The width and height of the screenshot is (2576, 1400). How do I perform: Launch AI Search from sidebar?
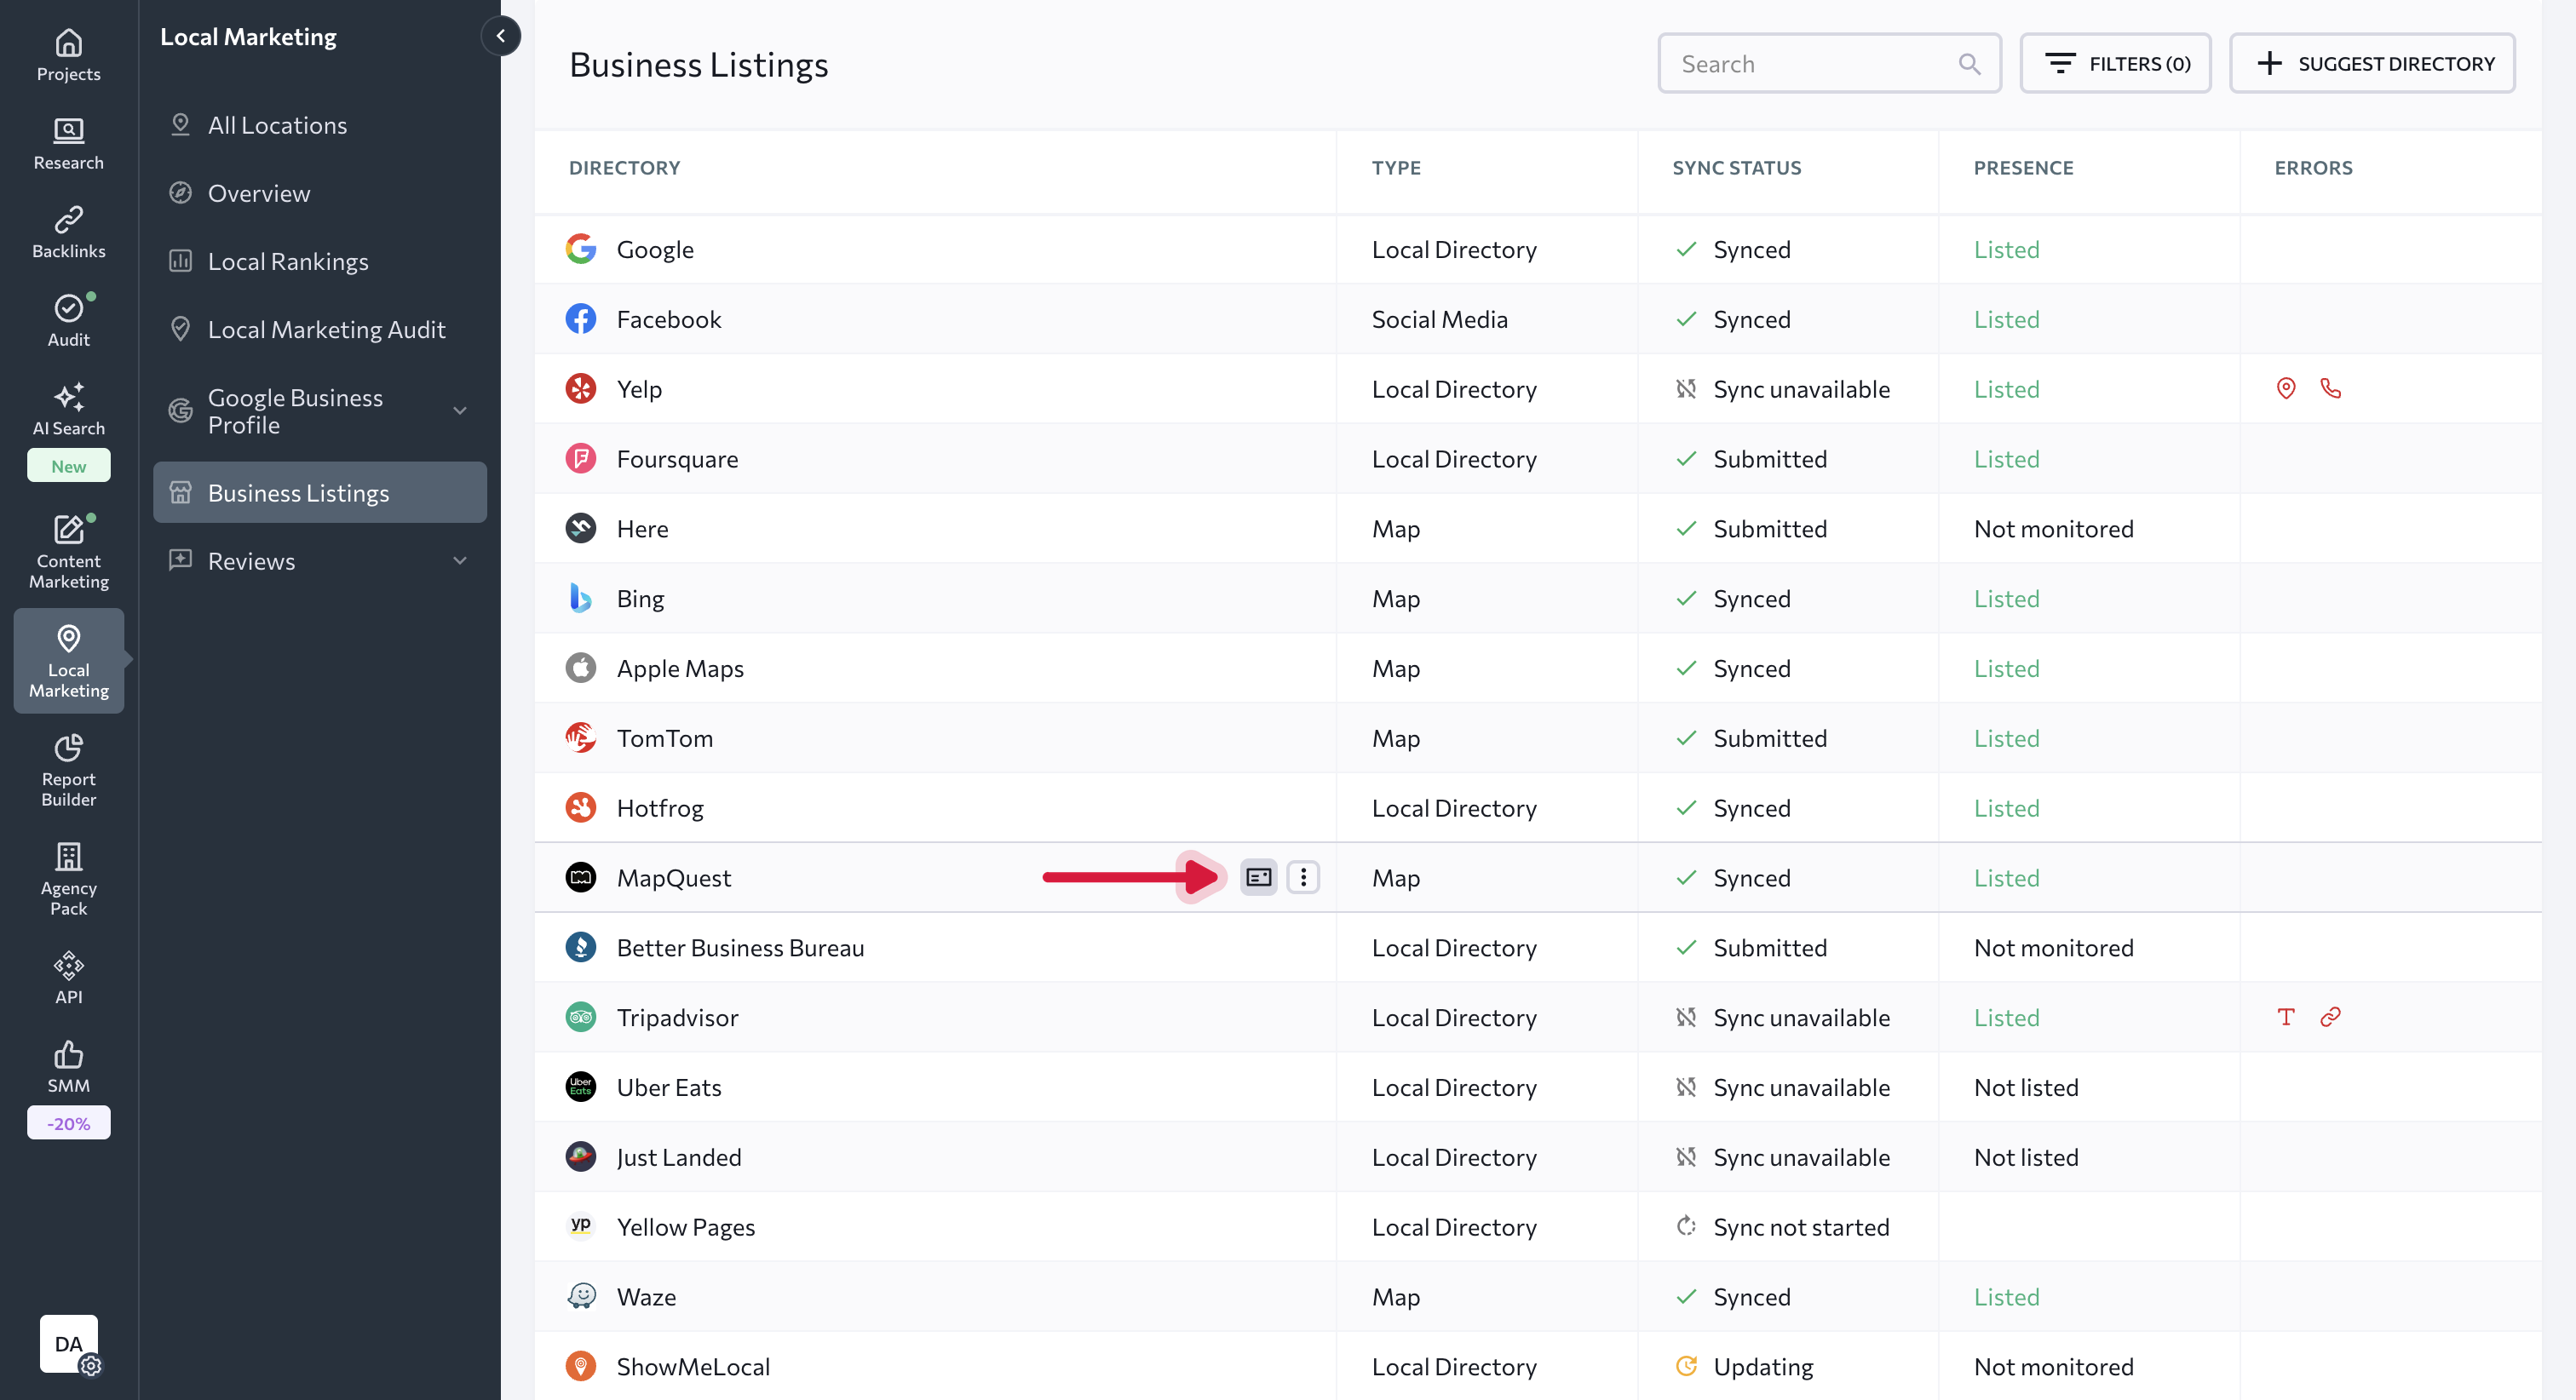tap(68, 410)
